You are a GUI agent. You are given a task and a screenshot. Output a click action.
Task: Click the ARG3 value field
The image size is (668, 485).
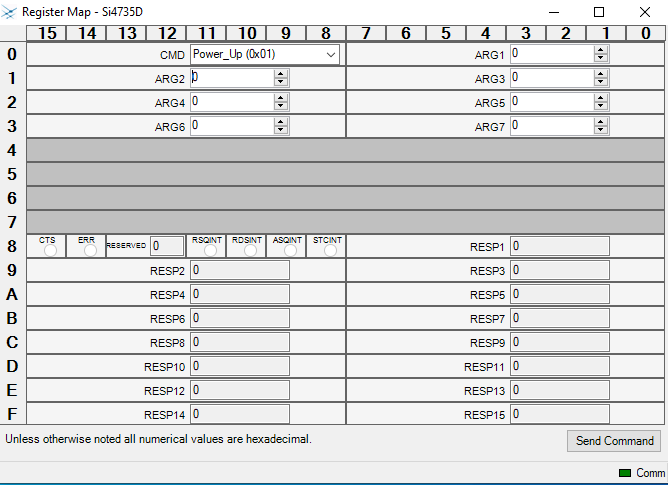[x=552, y=78]
